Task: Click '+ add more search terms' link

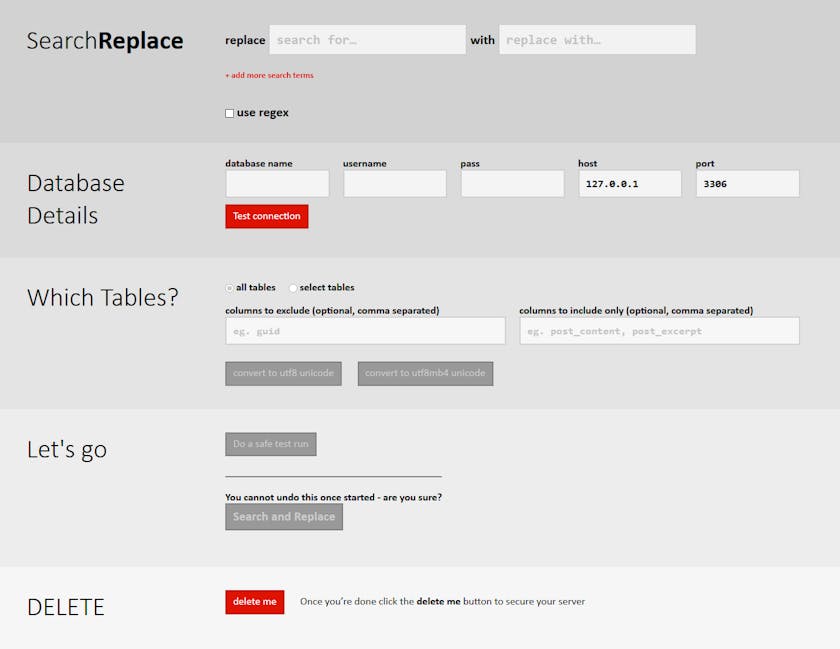Action: tap(269, 75)
